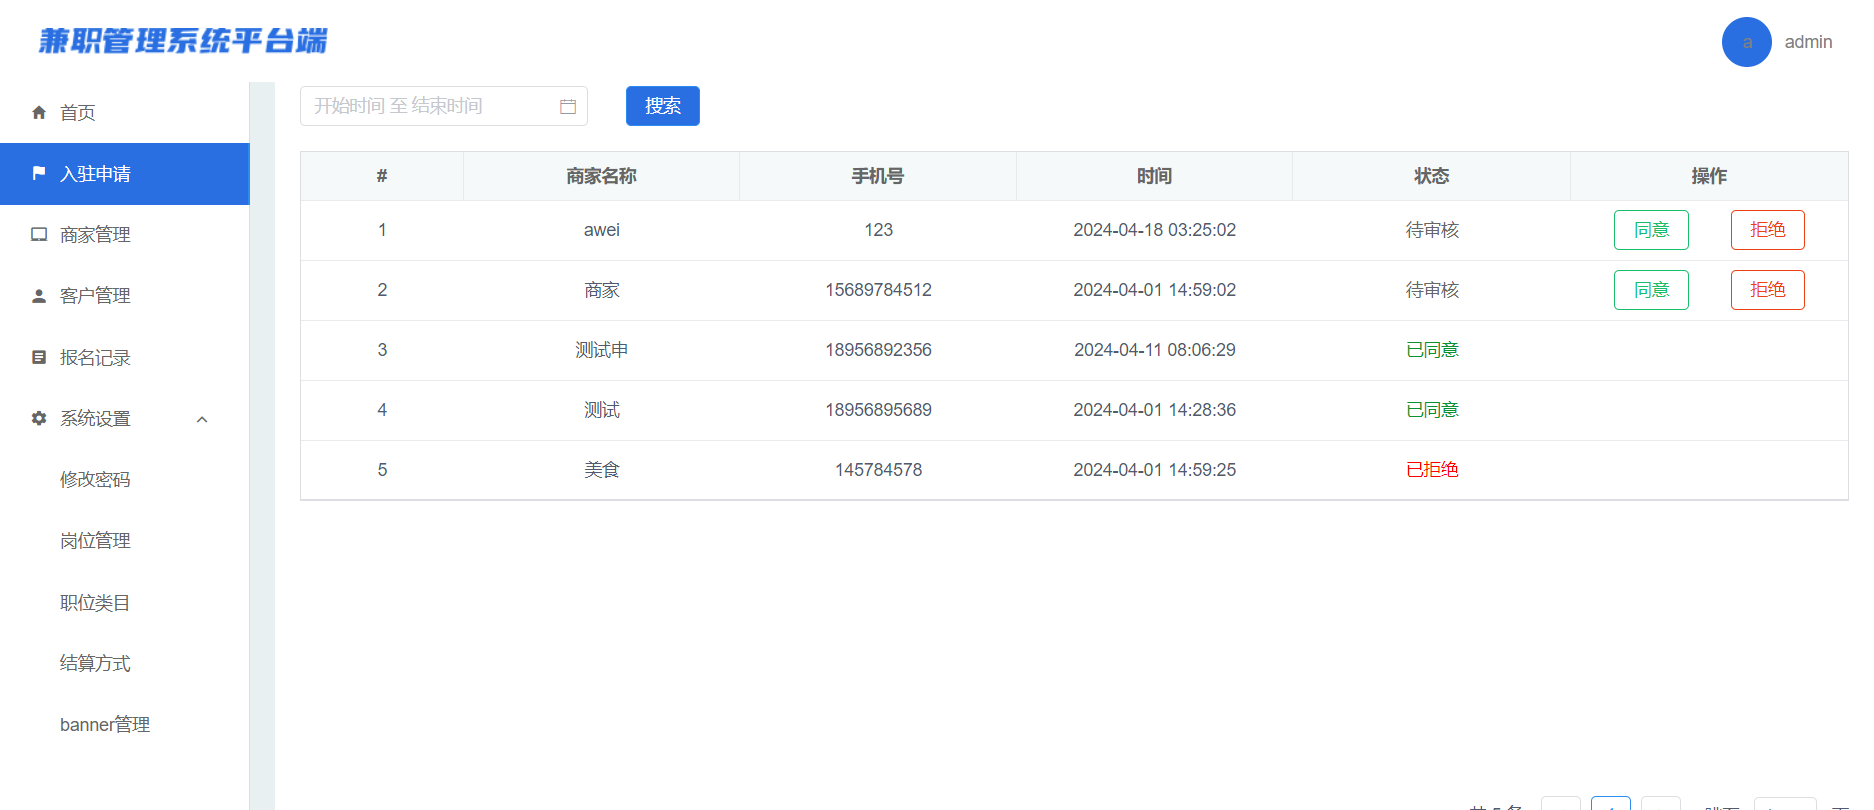This screenshot has height=810, width=1874.
Task: Go to 职位类目 settings page
Action: pos(95,603)
